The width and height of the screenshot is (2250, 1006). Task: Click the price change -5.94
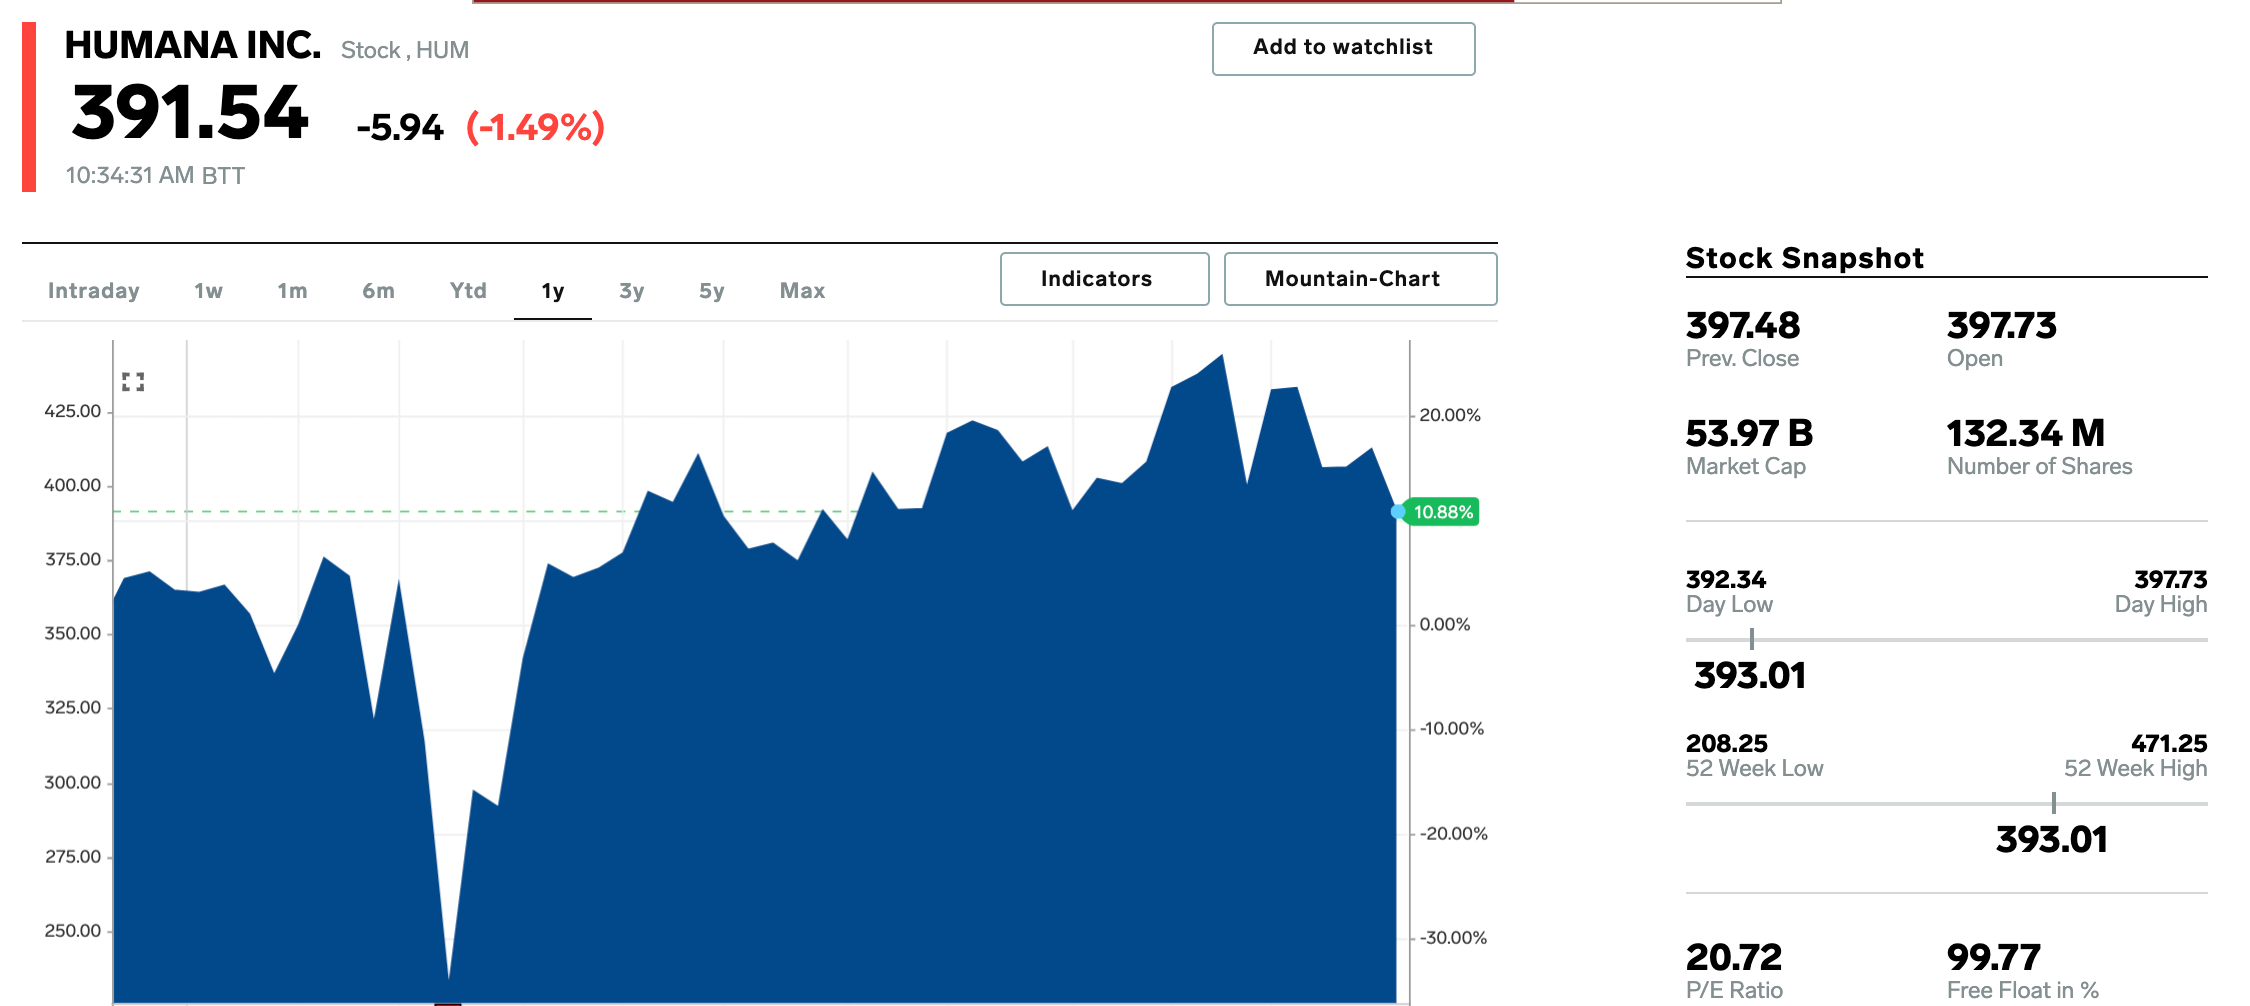tap(400, 128)
